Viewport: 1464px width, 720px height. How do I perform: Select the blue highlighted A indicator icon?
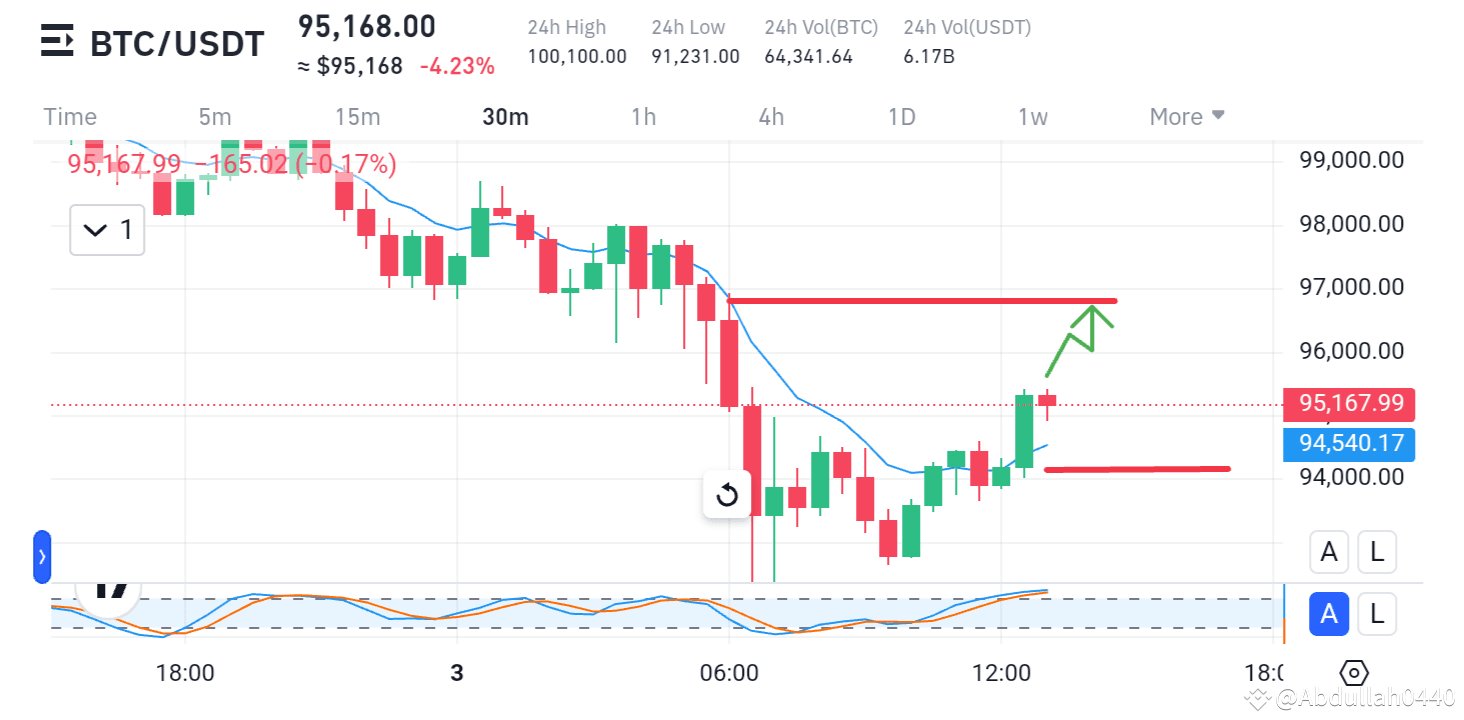(x=1329, y=614)
